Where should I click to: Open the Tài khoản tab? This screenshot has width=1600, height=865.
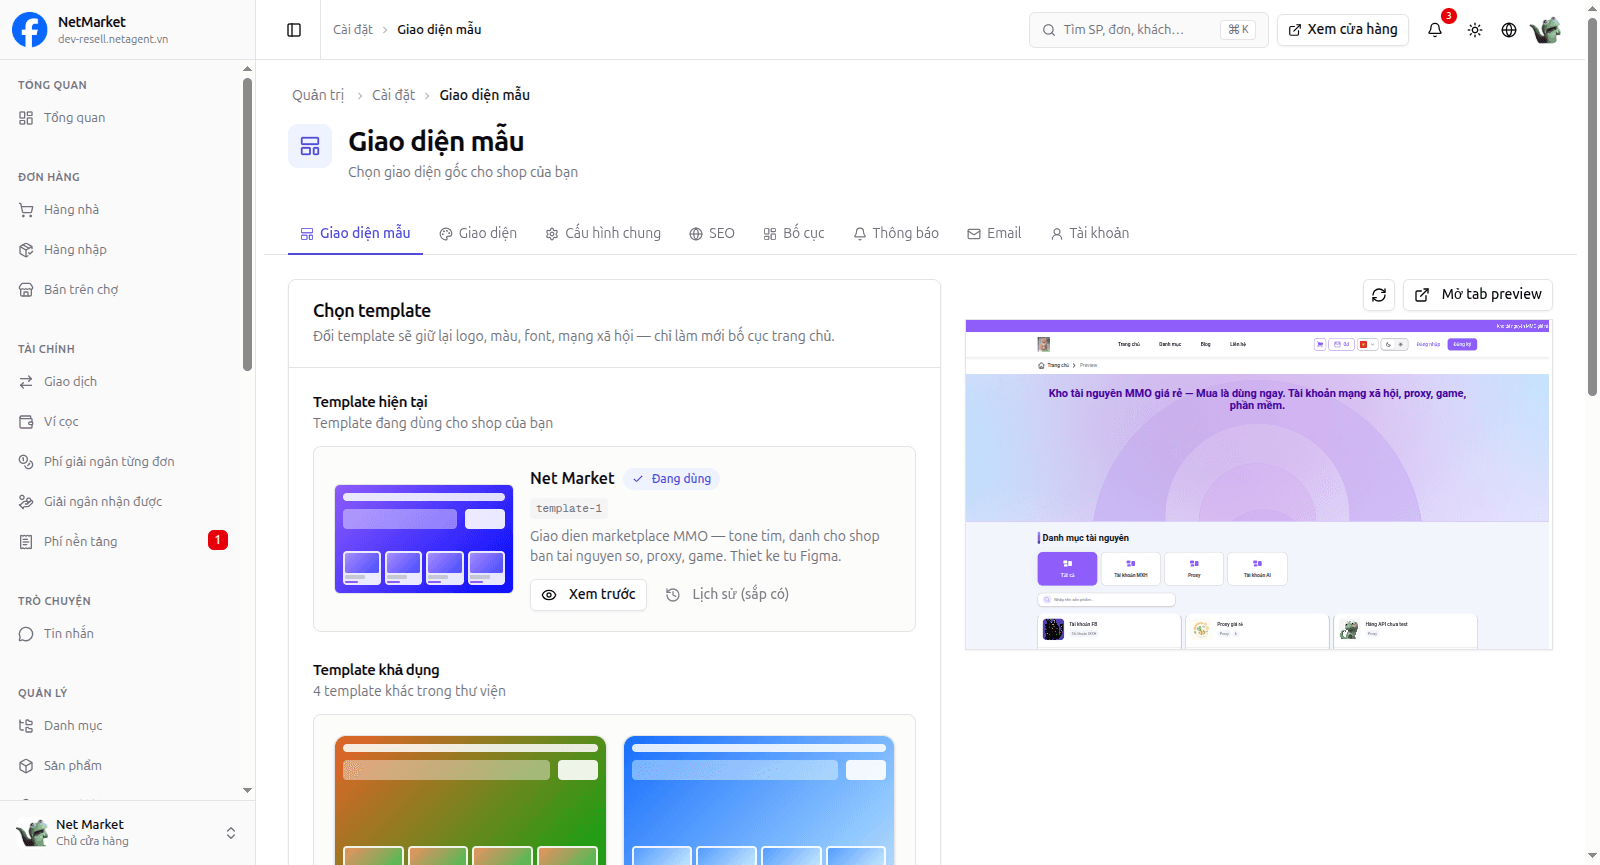click(x=1090, y=233)
